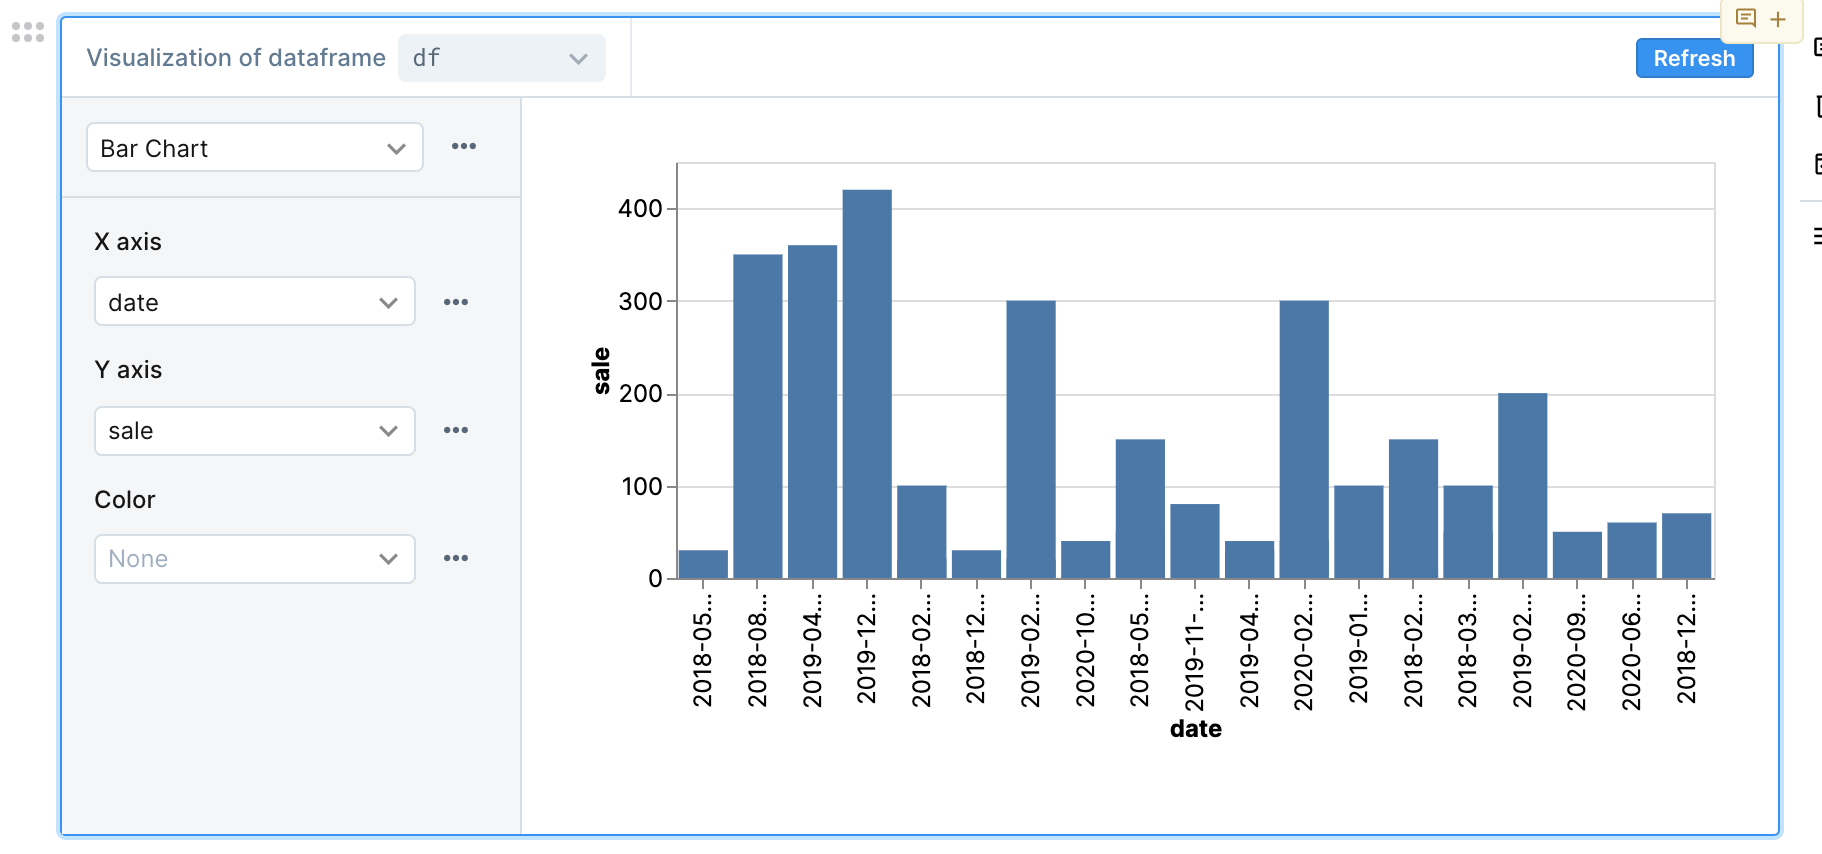Click the tallest bar near 2019-12
1822x854 pixels.
click(x=867, y=384)
